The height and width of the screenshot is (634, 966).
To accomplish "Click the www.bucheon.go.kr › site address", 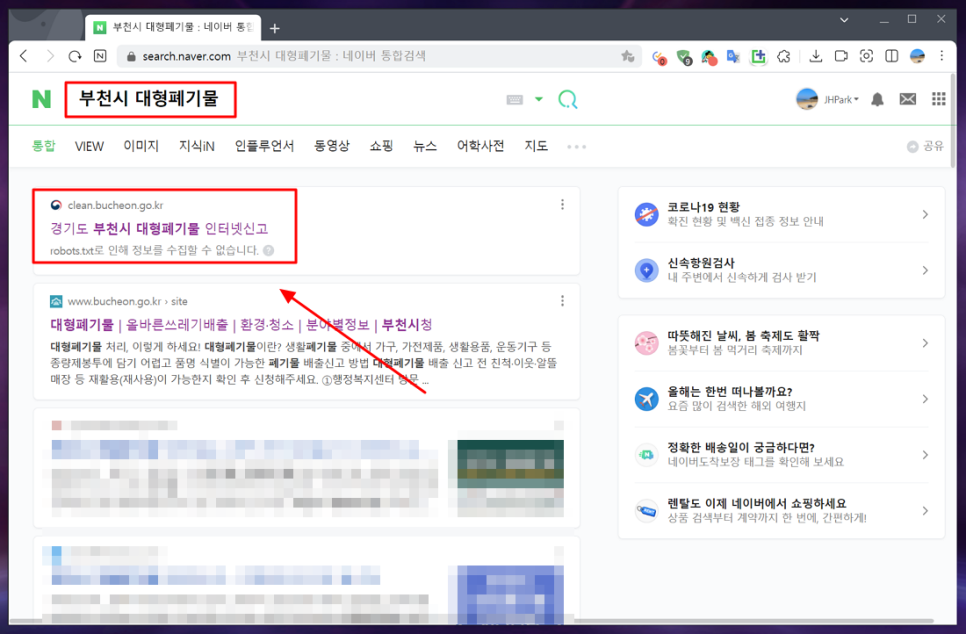I will pos(128,301).
